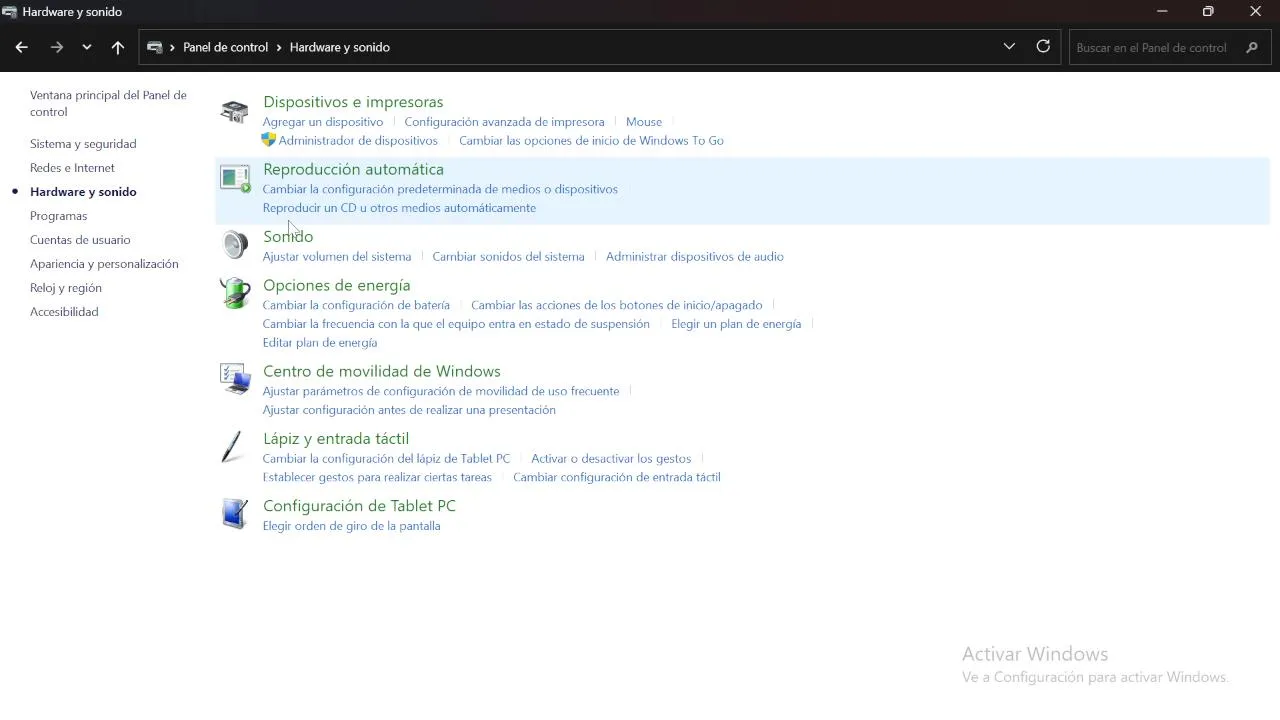
Task: Select Hardware y sonido in sidebar
Action: tap(83, 192)
